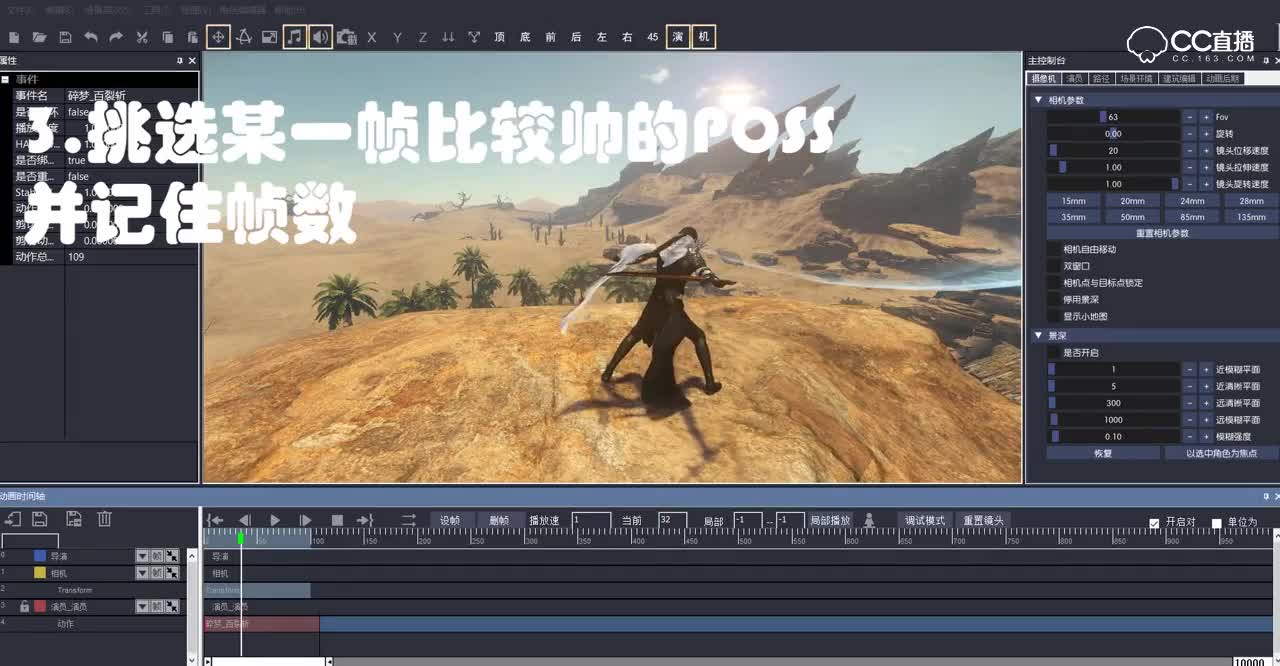The width and height of the screenshot is (1280, 666).
Task: Toggle sound with the speaker icon
Action: click(320, 37)
